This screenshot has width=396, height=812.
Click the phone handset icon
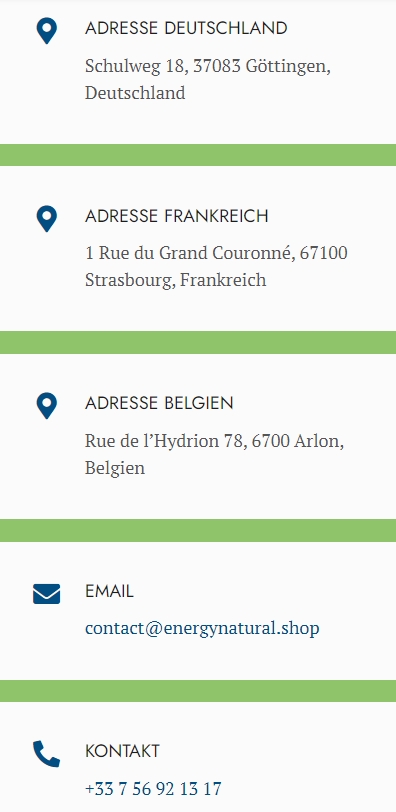(47, 754)
